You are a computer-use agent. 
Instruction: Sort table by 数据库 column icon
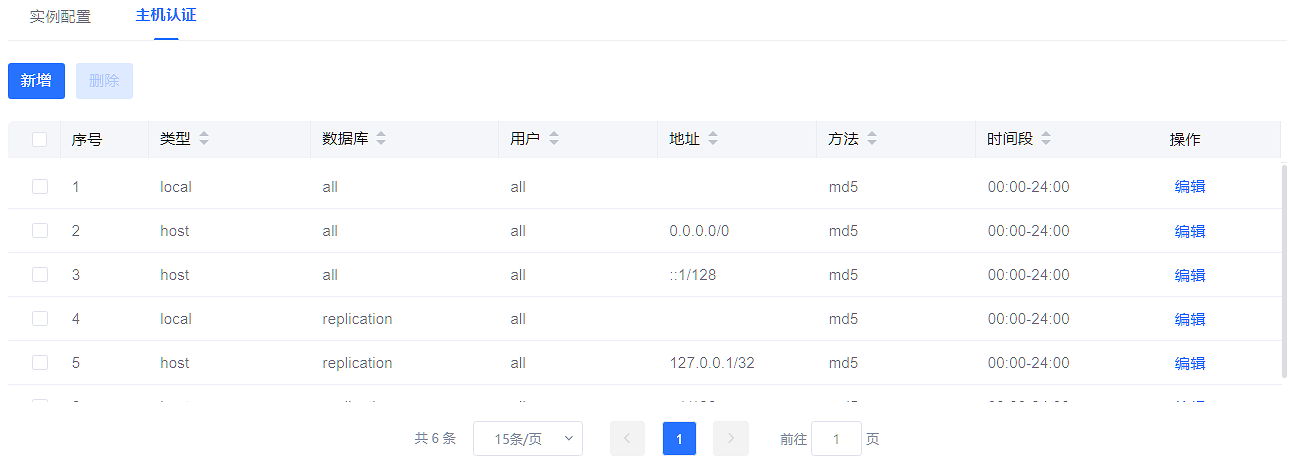click(x=381, y=139)
